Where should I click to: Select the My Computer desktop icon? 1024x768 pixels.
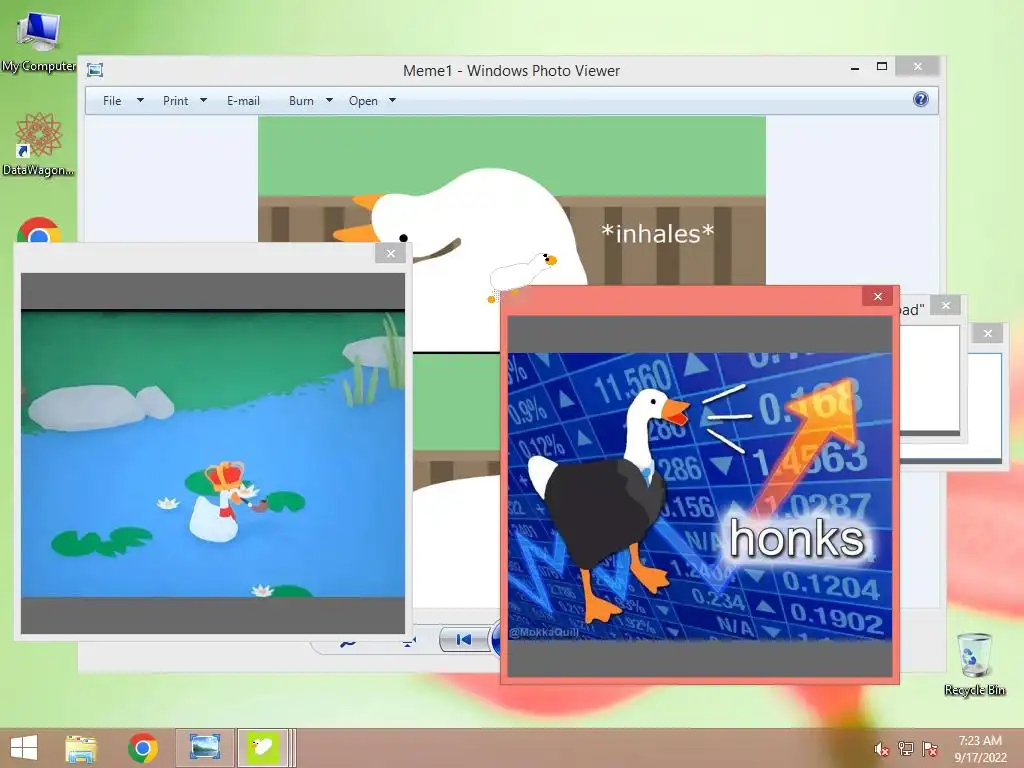click(38, 42)
